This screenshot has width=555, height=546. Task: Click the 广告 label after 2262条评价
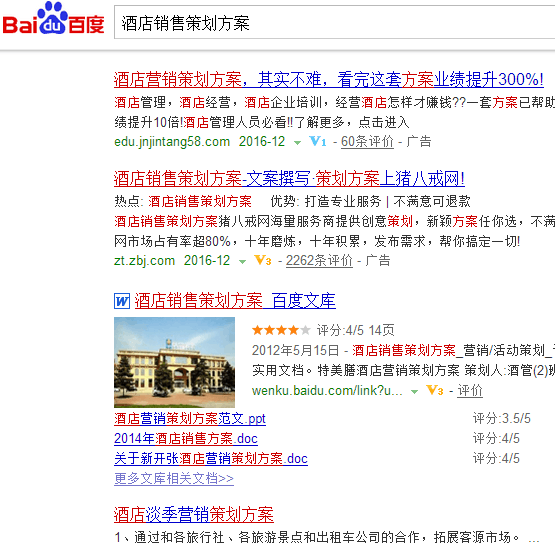[378, 261]
